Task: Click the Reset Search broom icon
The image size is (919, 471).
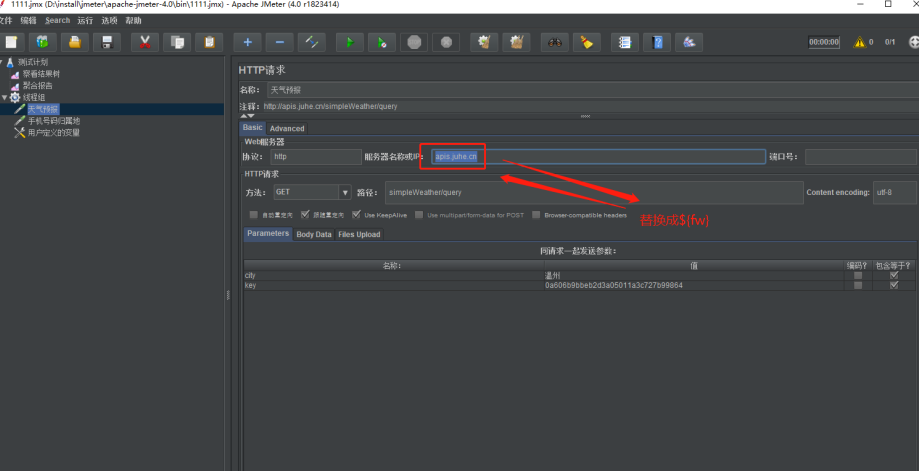Action: [587, 42]
